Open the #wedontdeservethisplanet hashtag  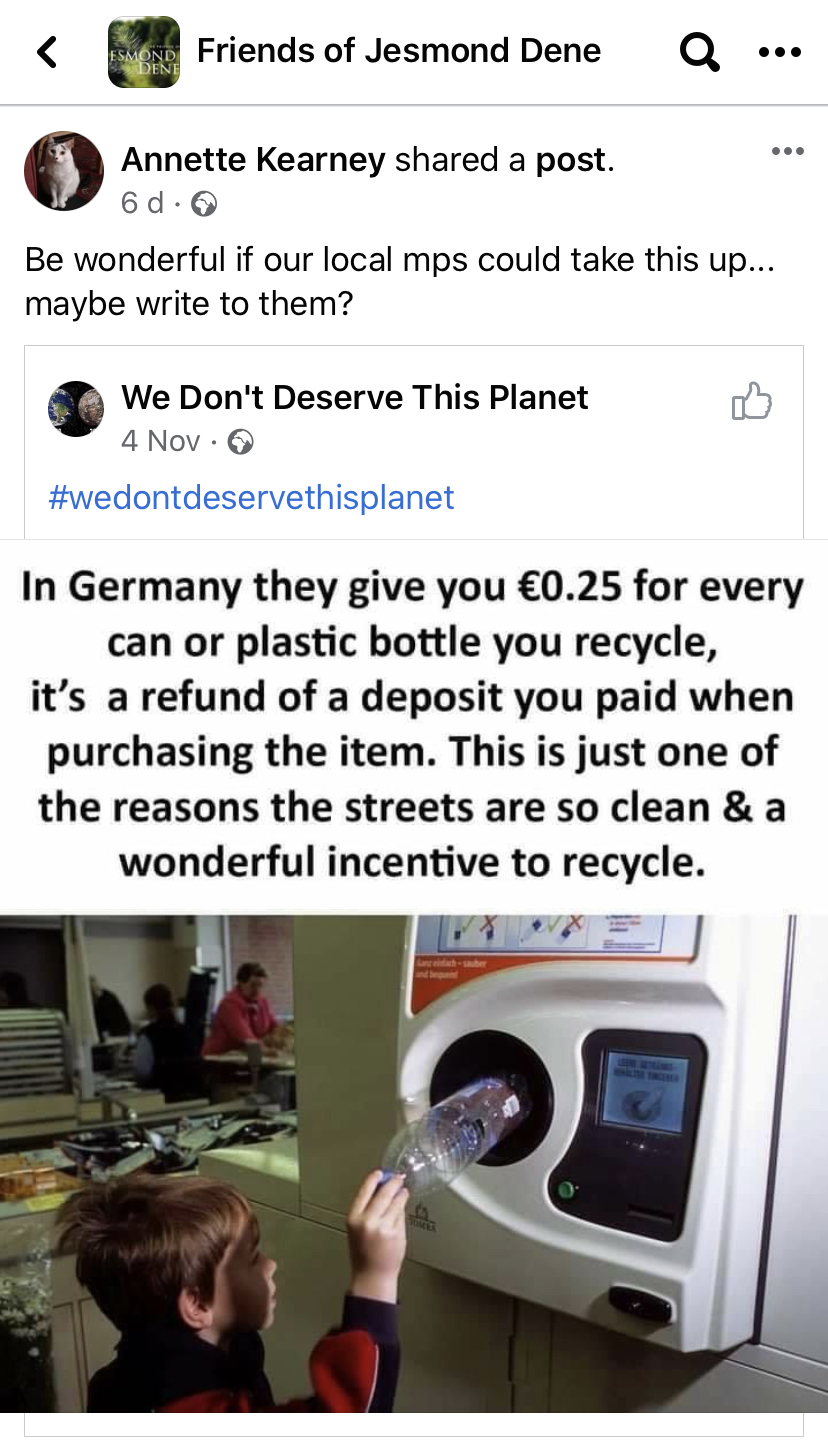252,497
